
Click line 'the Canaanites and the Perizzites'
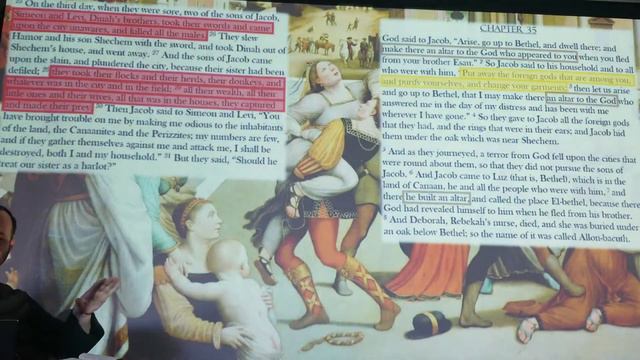[141, 133]
